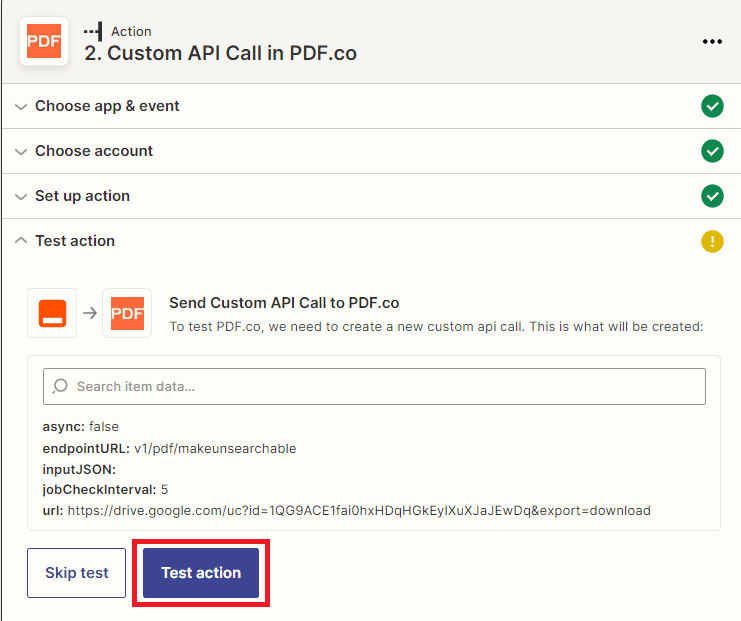Click PDF.co icon in the test section
The width and height of the screenshot is (741, 621).
tap(127, 313)
